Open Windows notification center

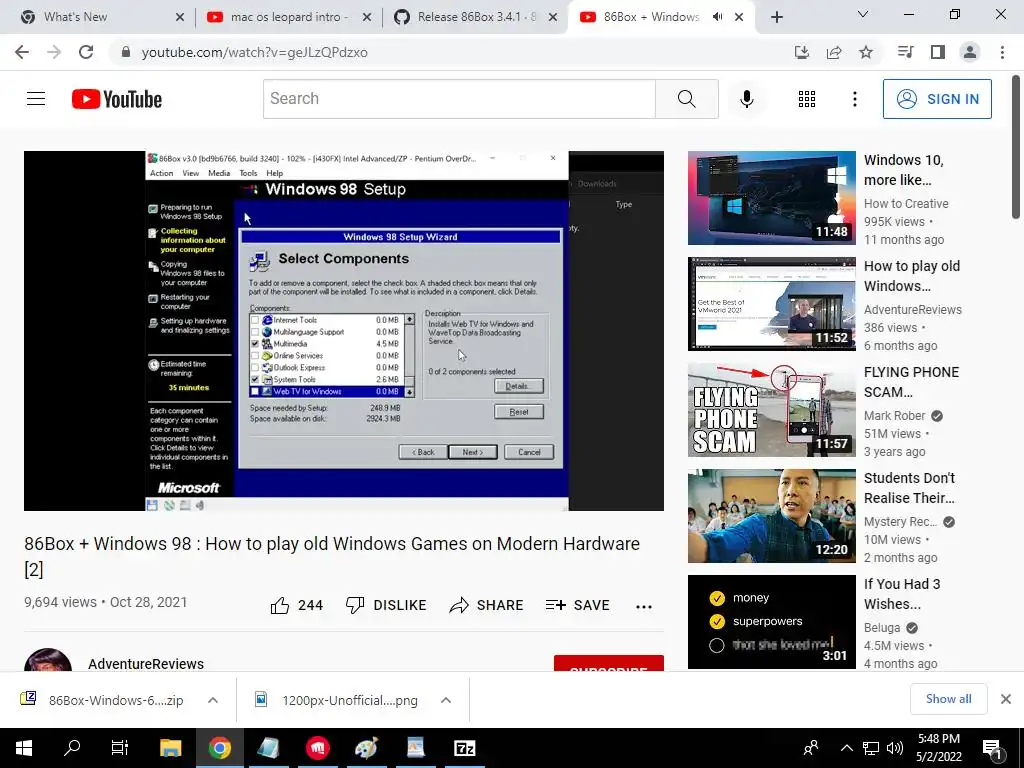991,748
